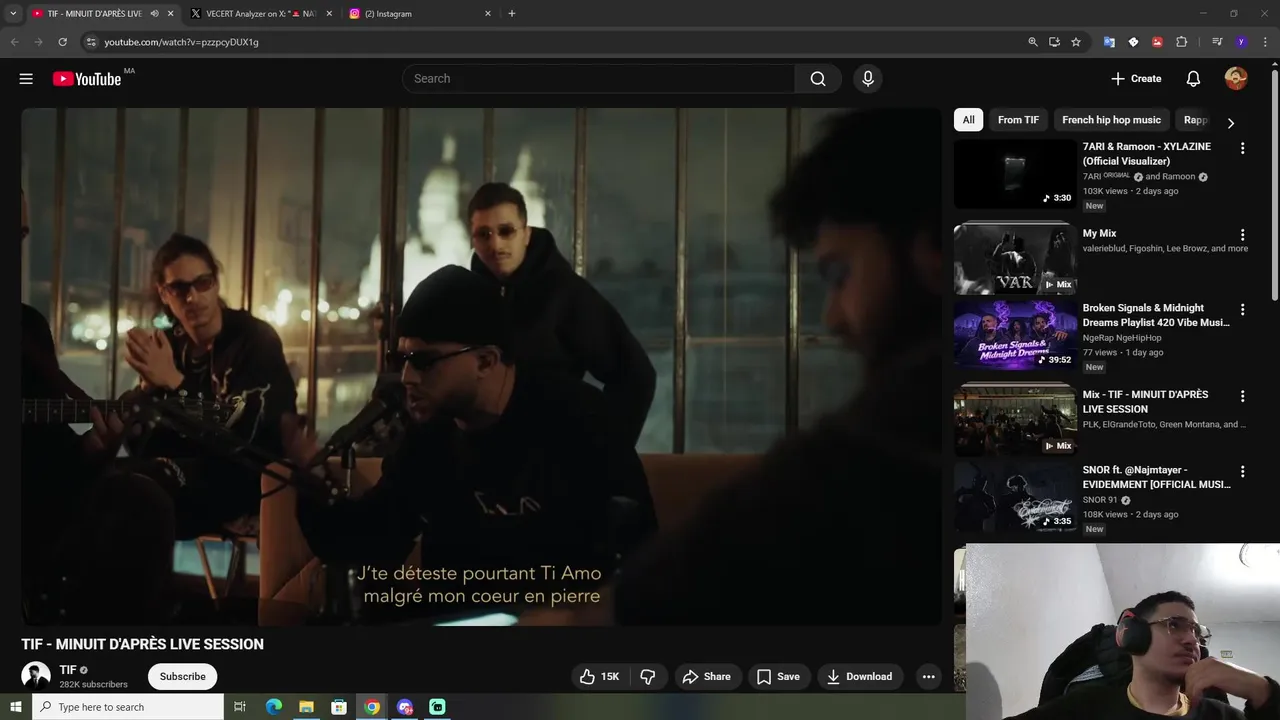Image resolution: width=1280 pixels, height=720 pixels.
Task: Select the 'French hip hop music' chip
Action: tap(1111, 120)
